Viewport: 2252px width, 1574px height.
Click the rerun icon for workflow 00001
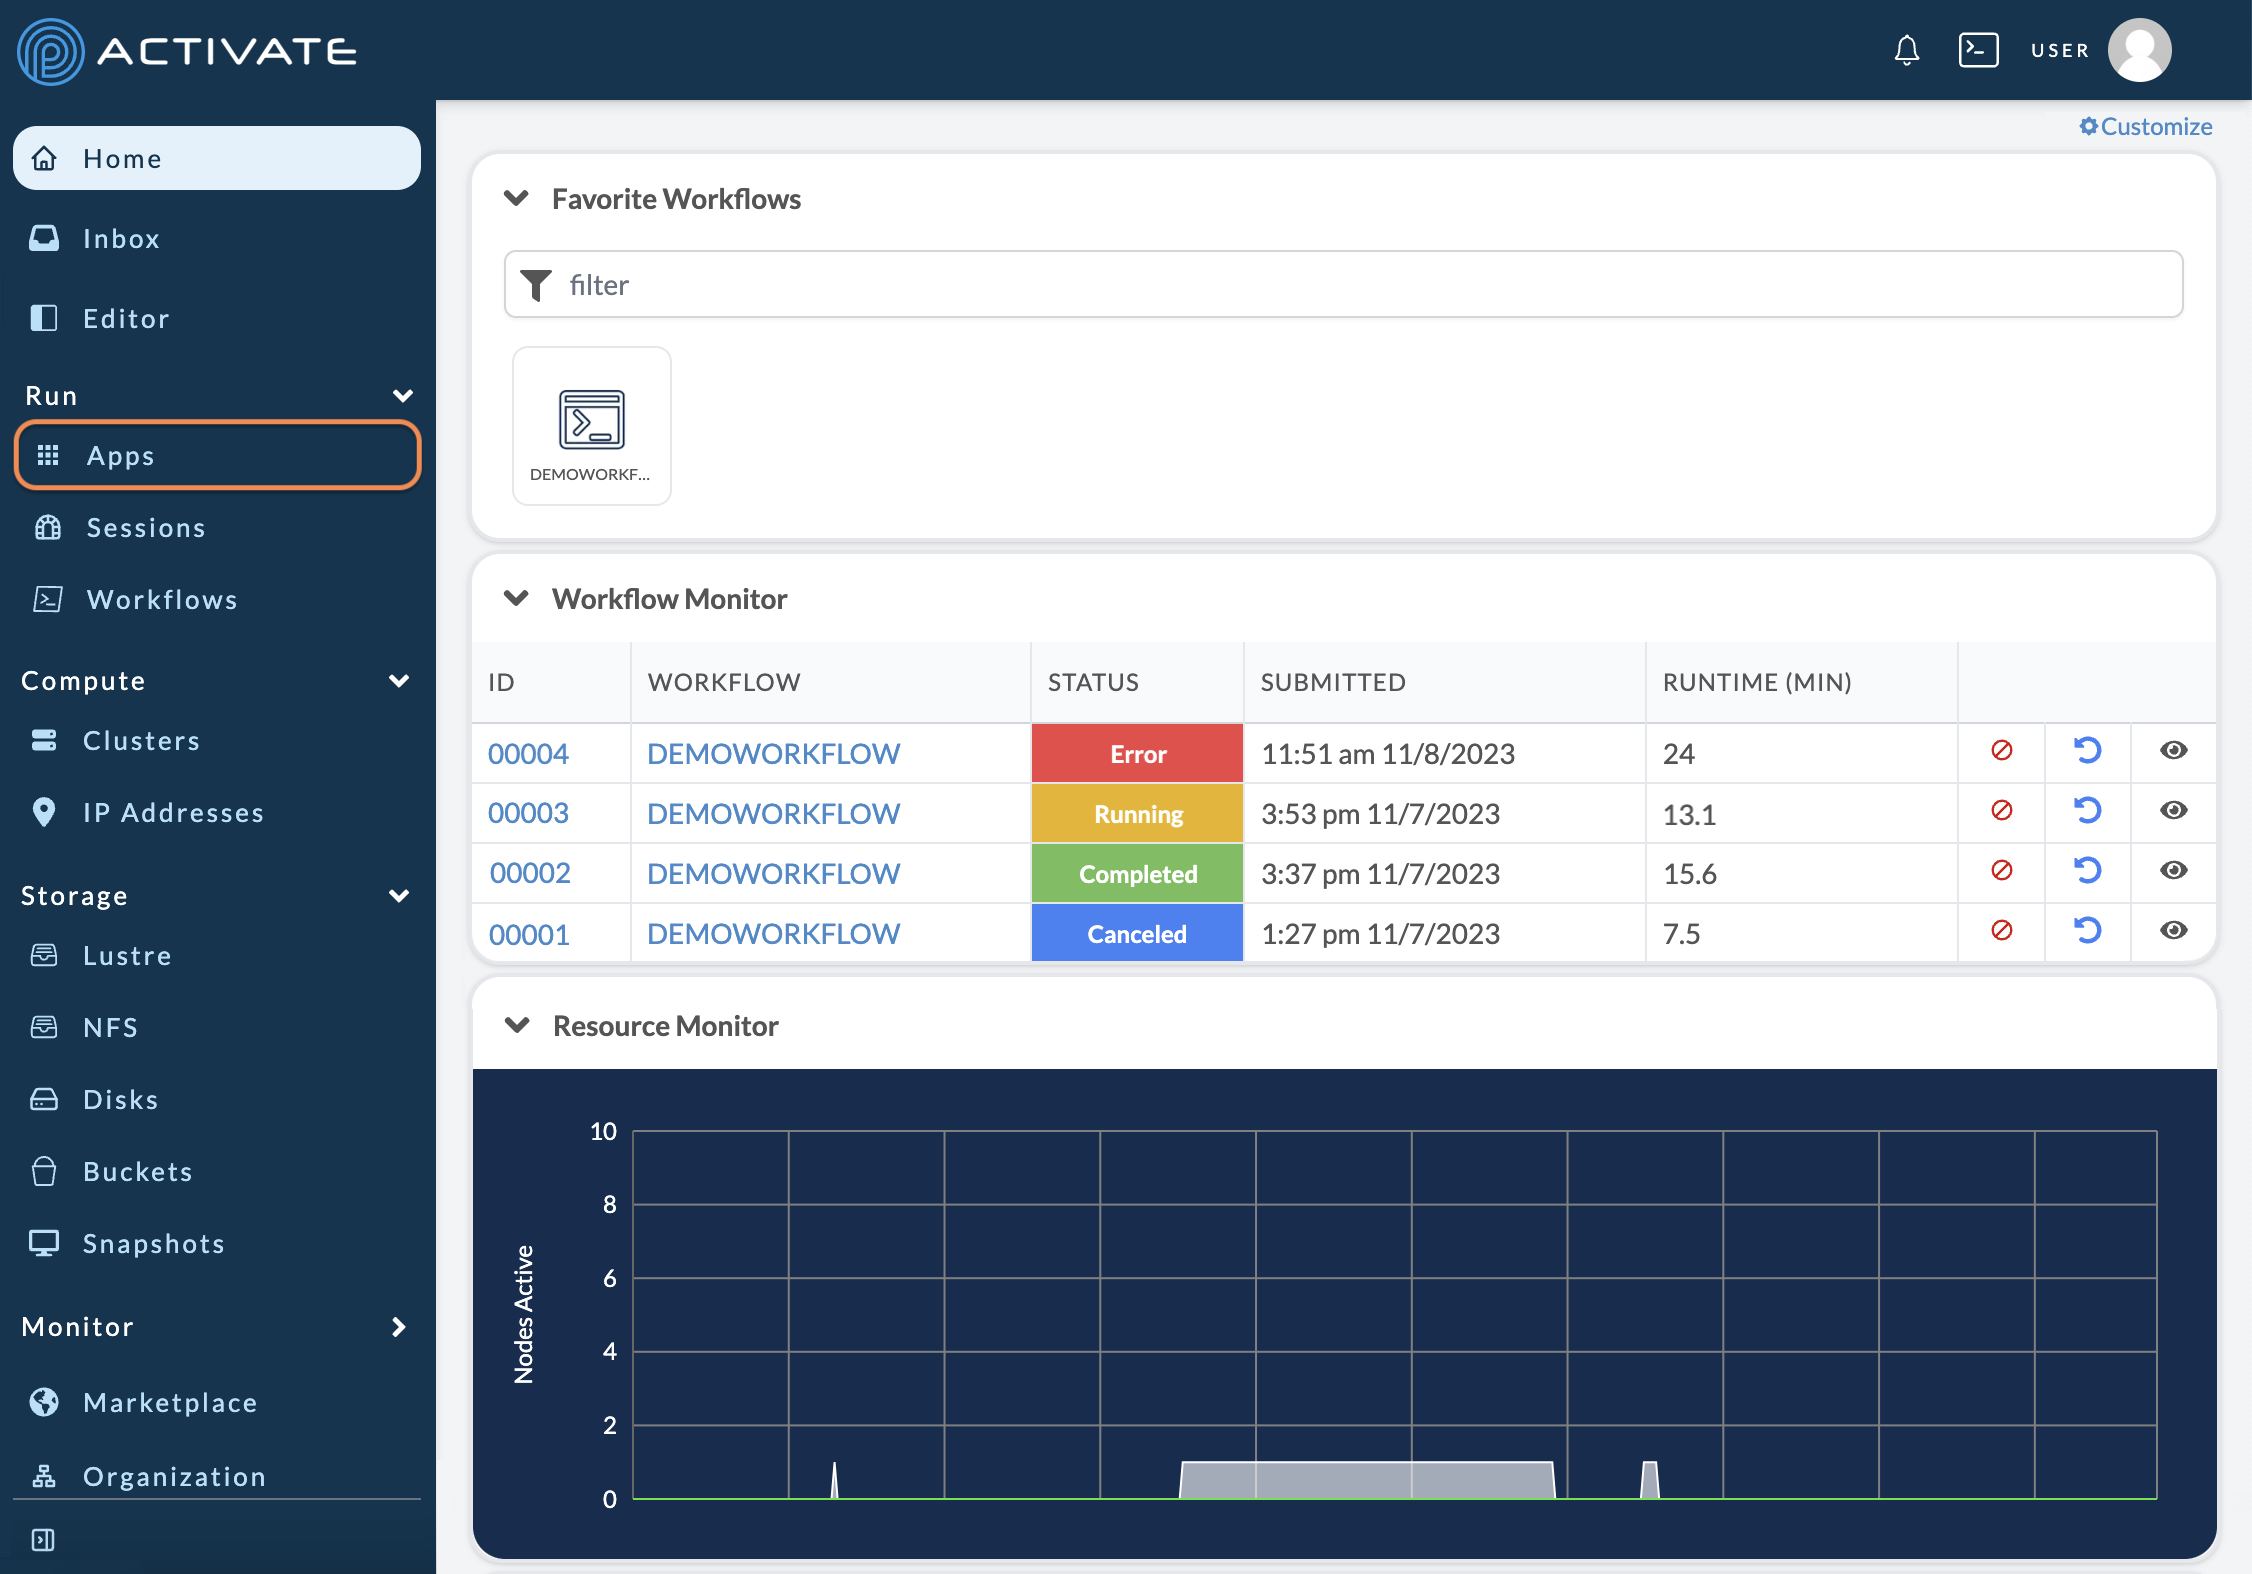[2086, 932]
